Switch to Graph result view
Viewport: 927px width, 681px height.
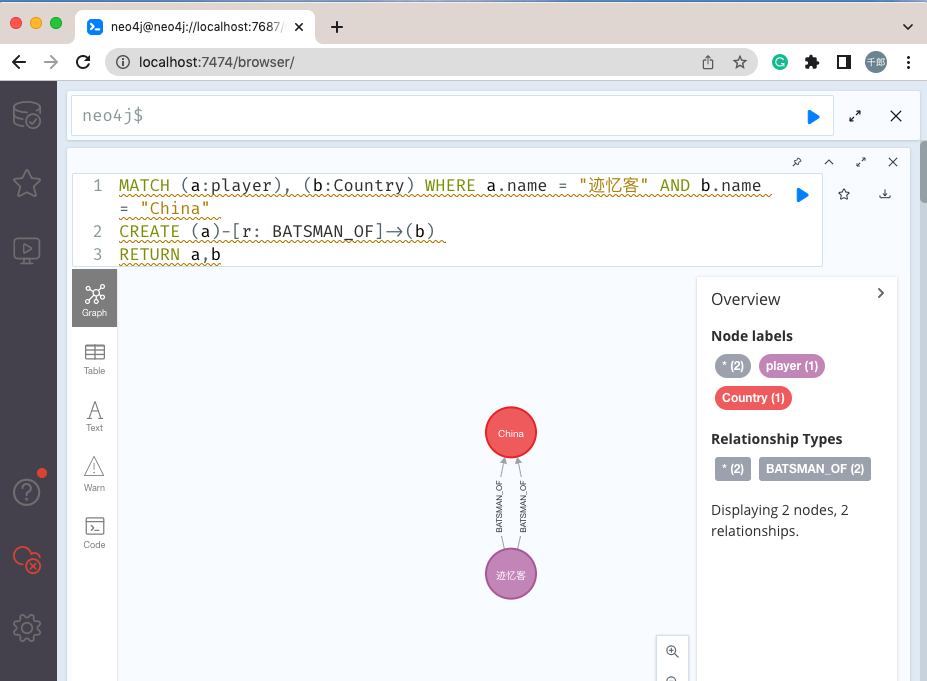[95, 298]
